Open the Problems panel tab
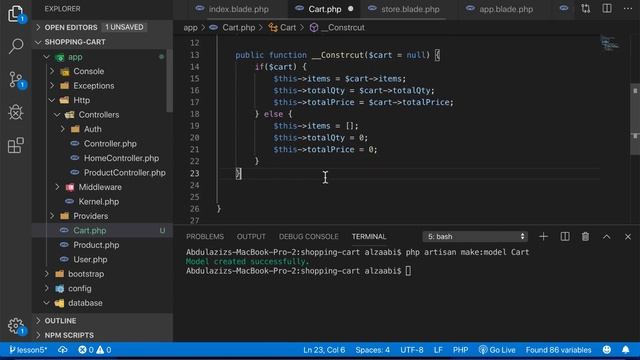 205,236
